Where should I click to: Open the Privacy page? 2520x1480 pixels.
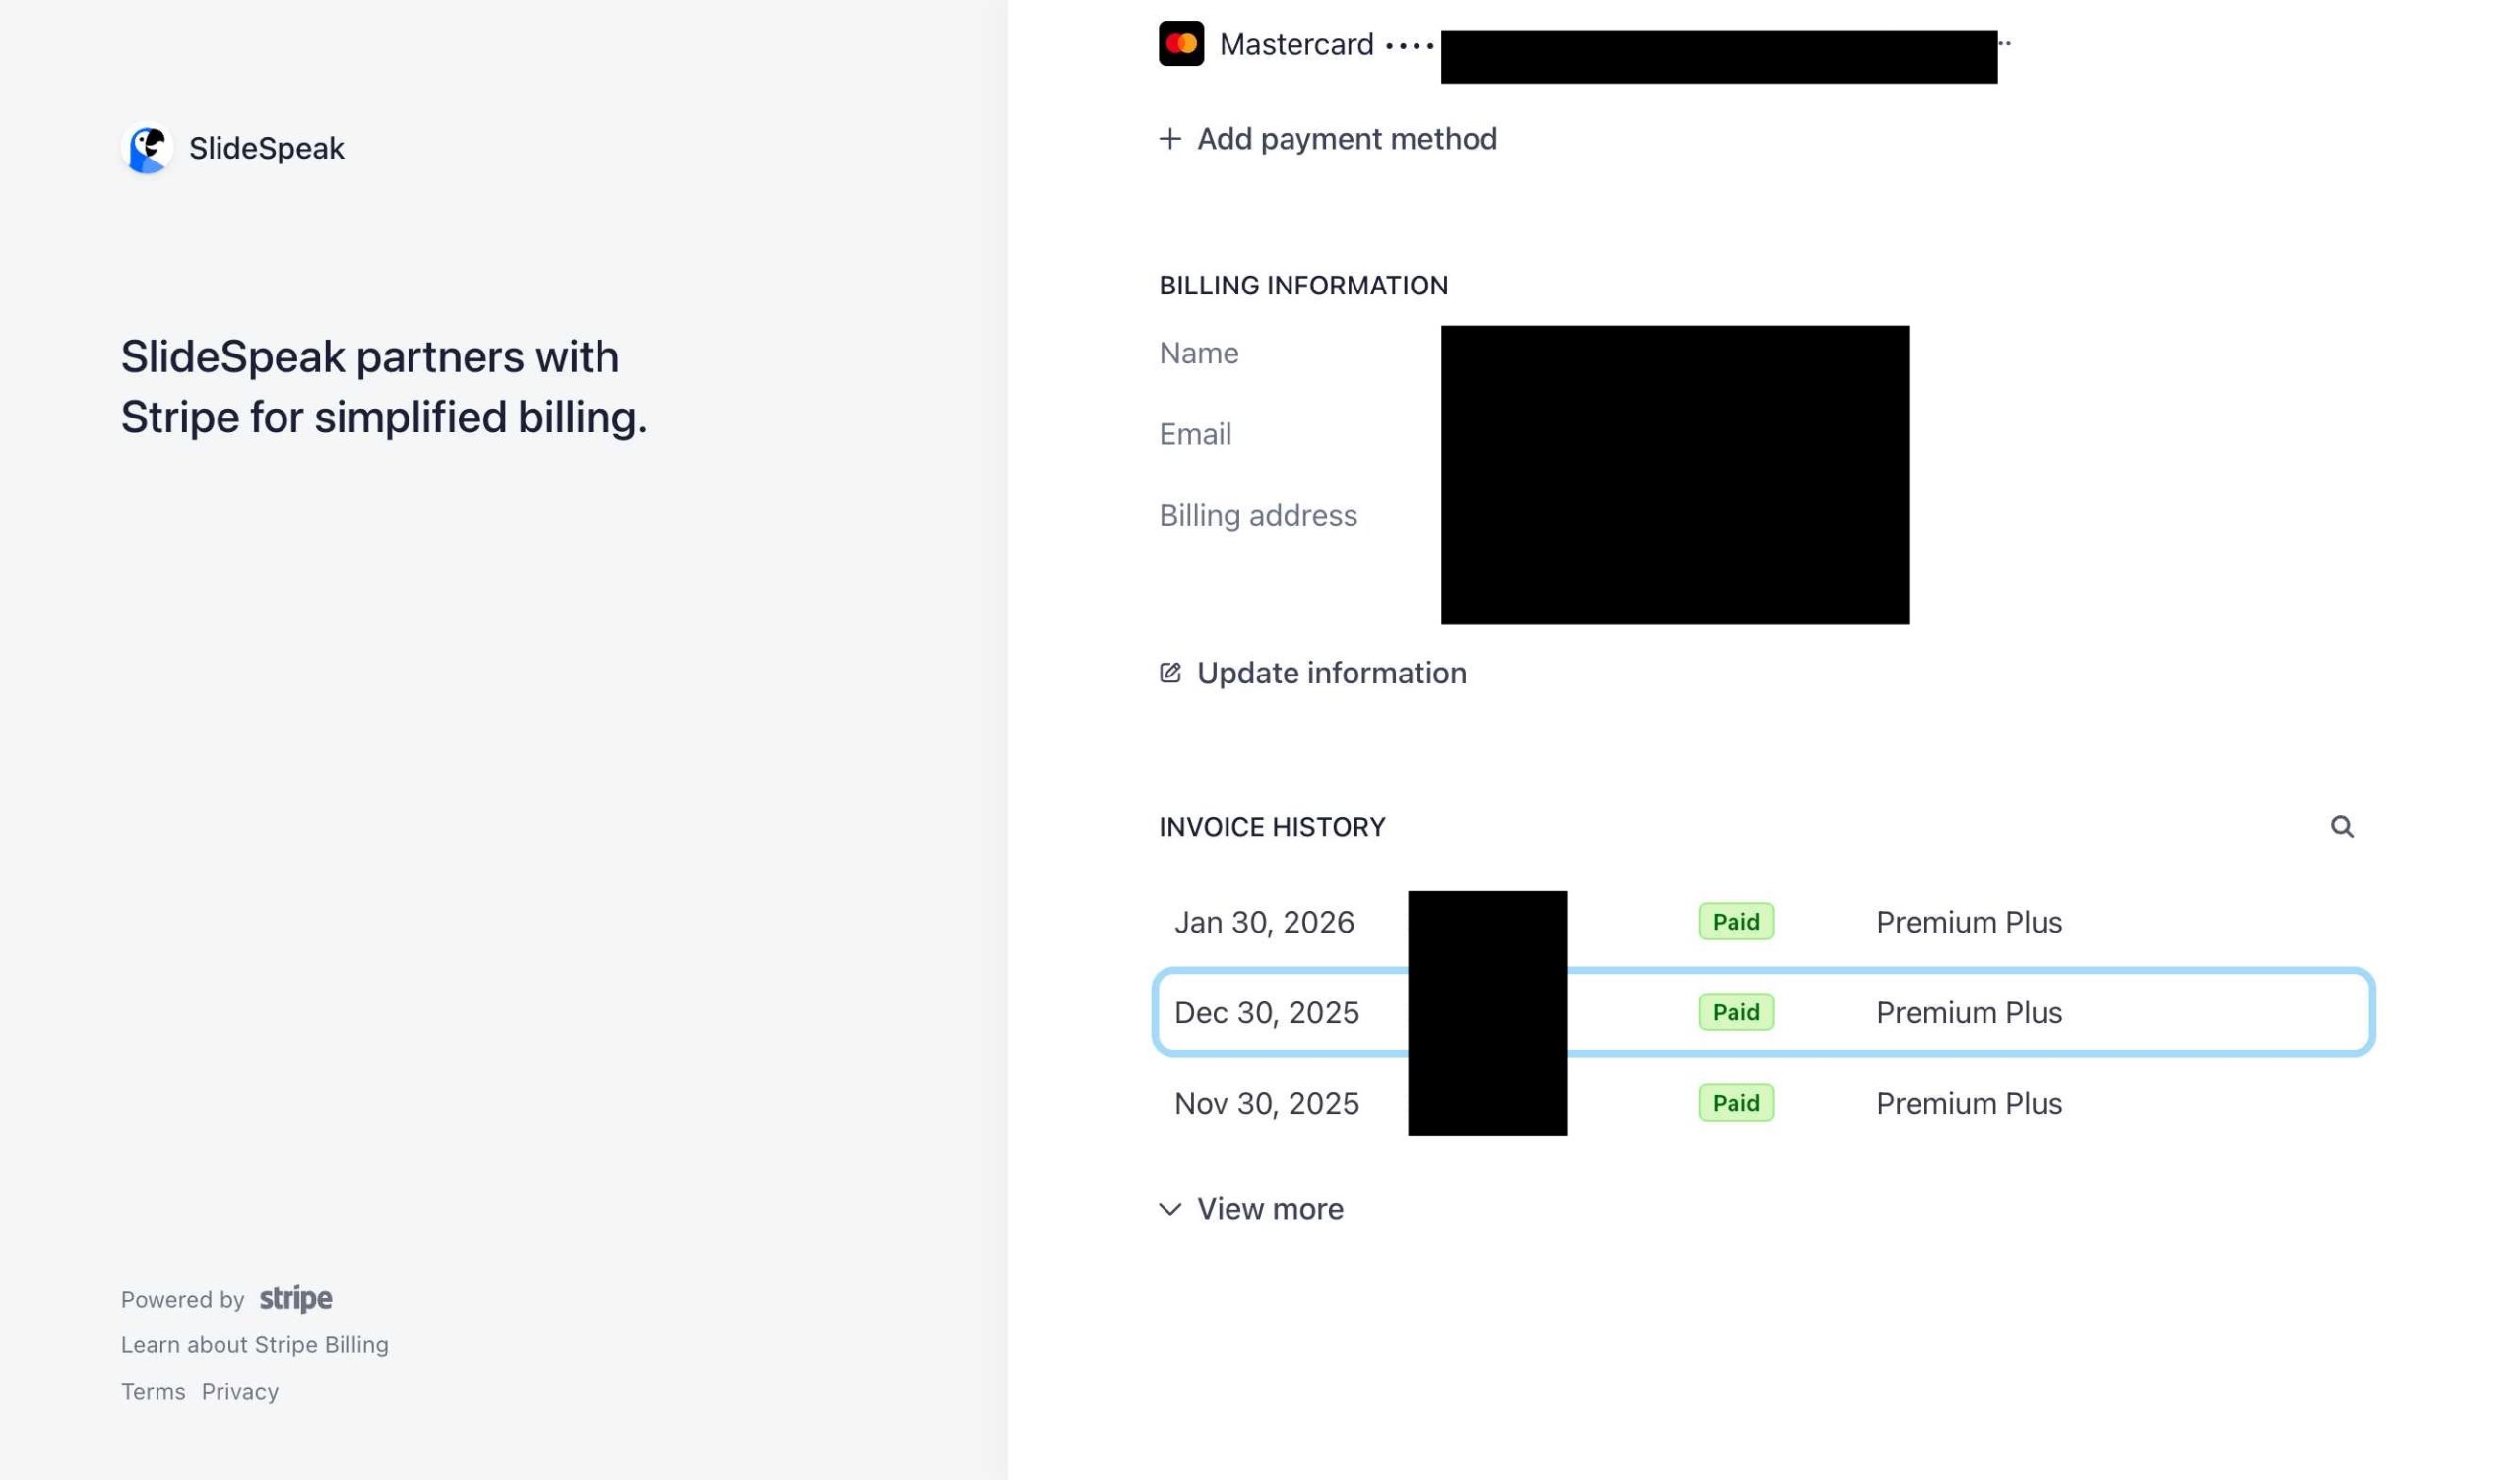click(240, 1391)
